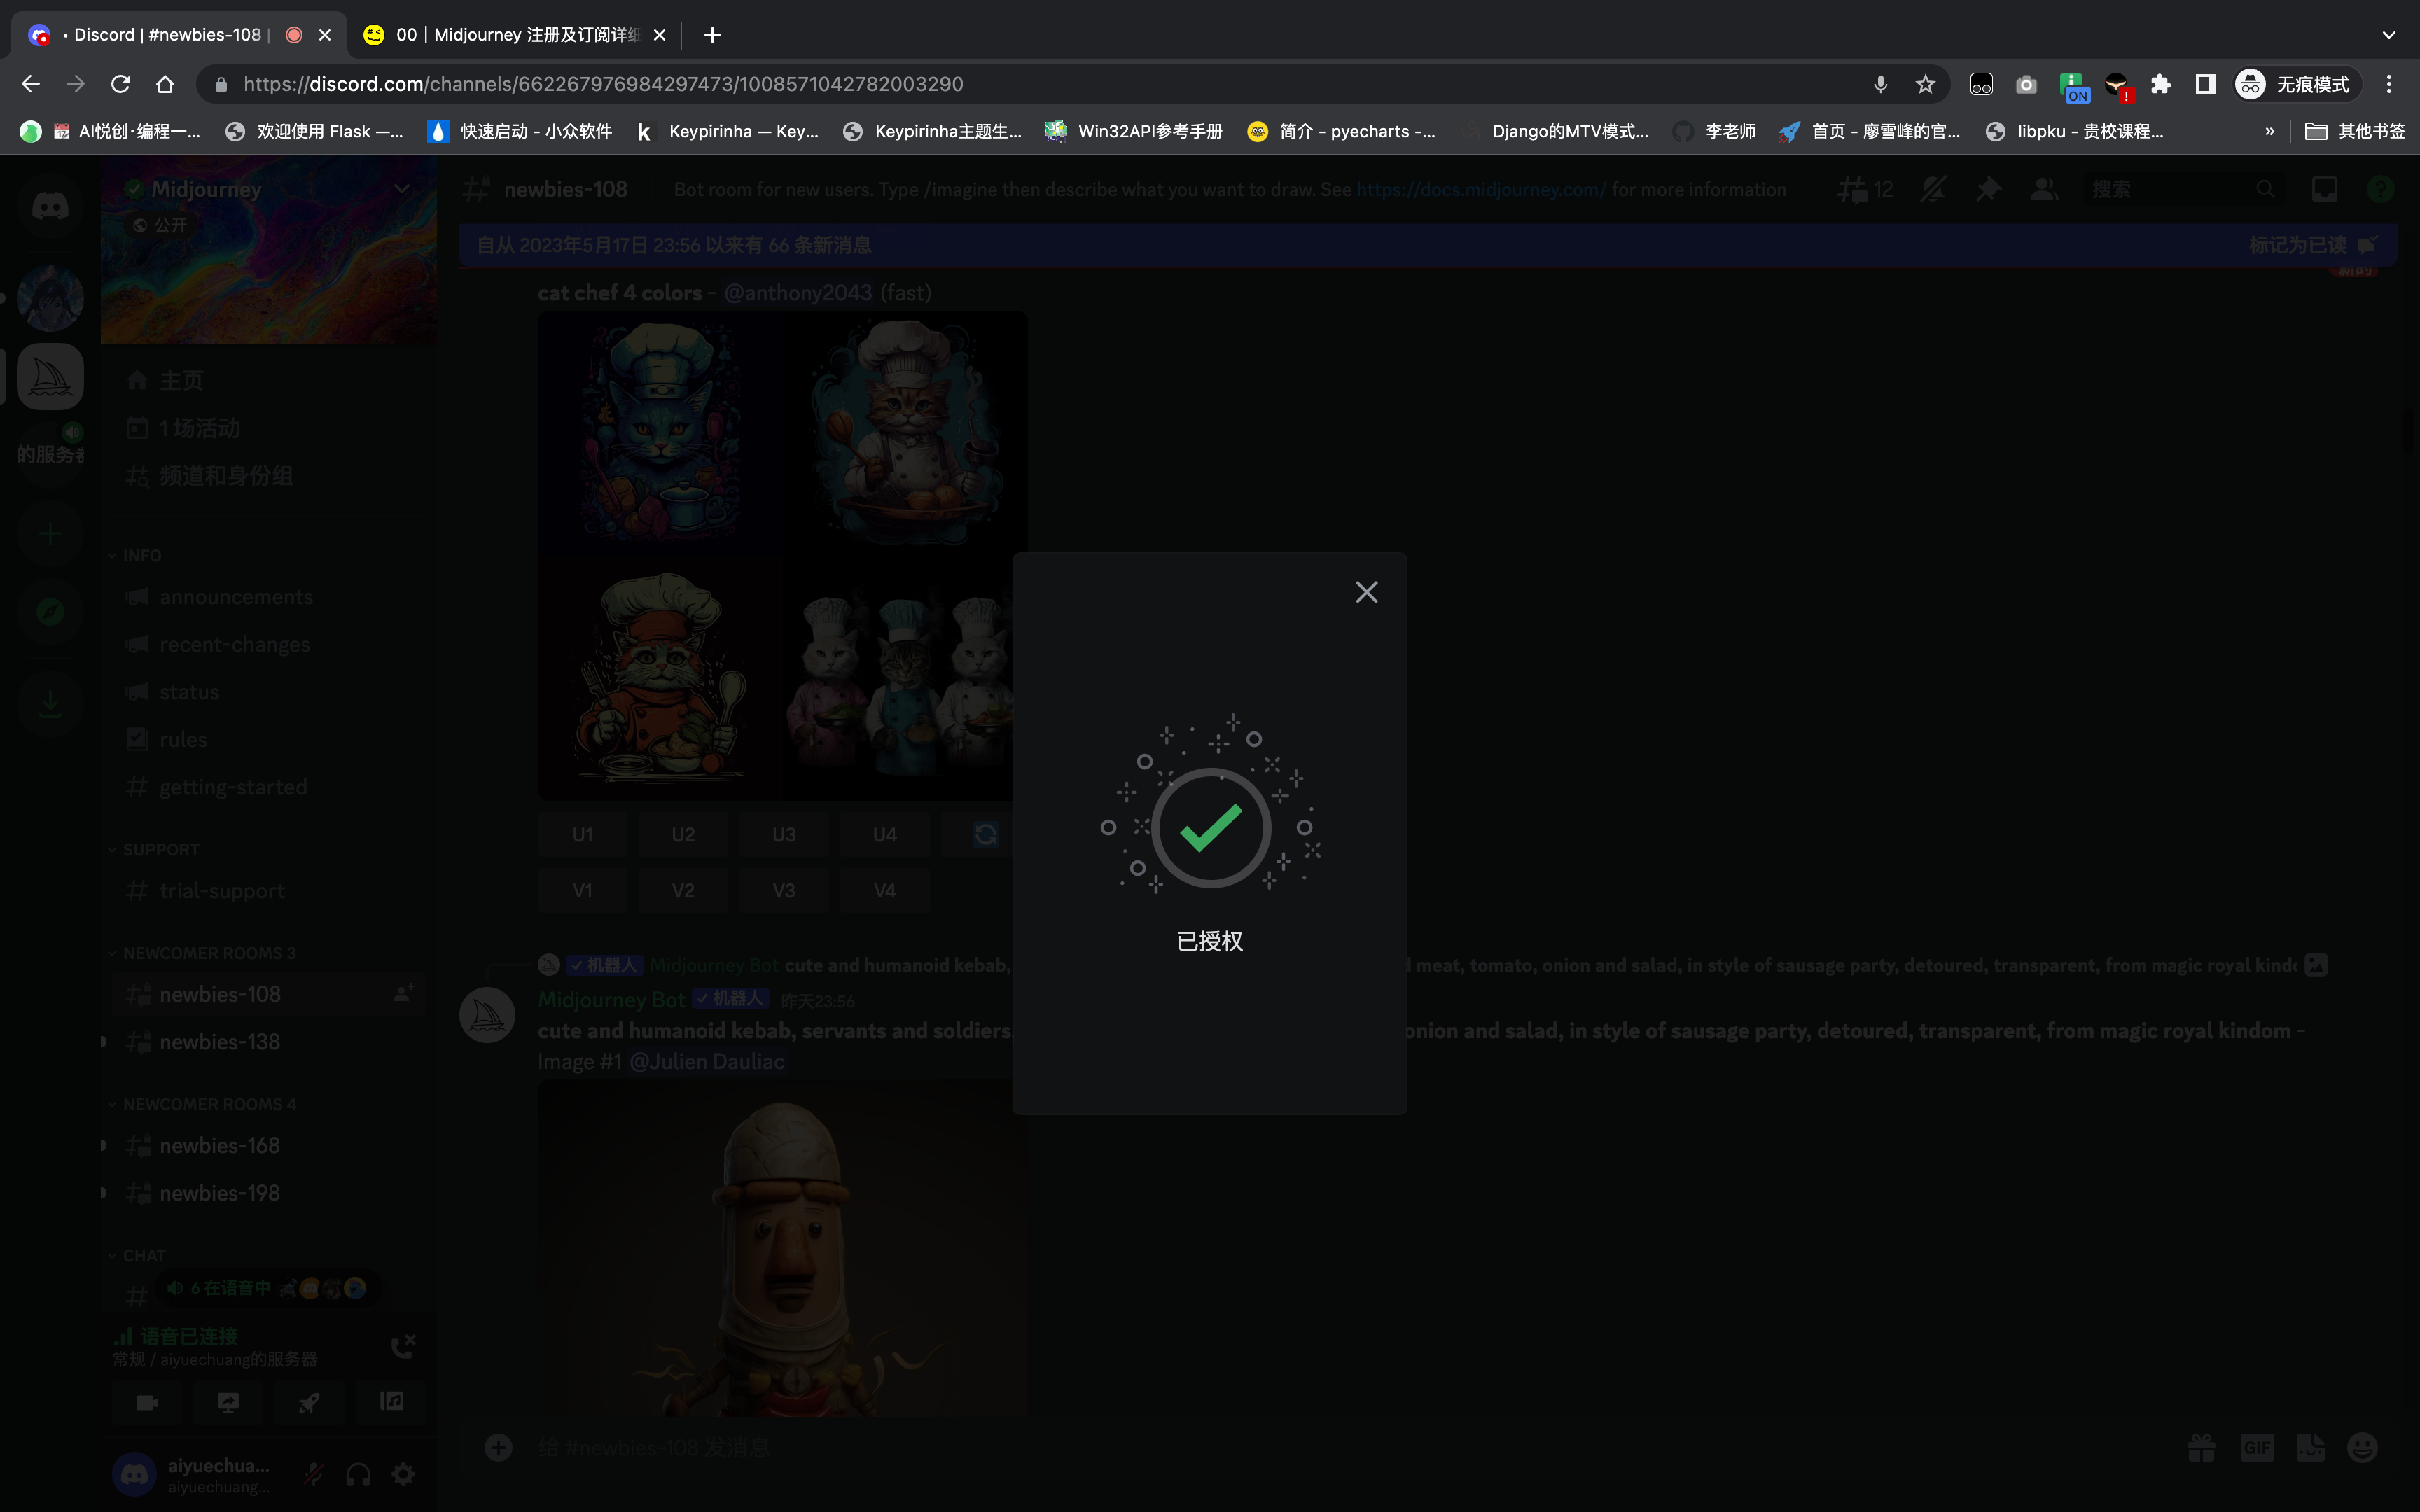Add a server with the plus icon
This screenshot has width=2420, height=1512.
tap(50, 534)
